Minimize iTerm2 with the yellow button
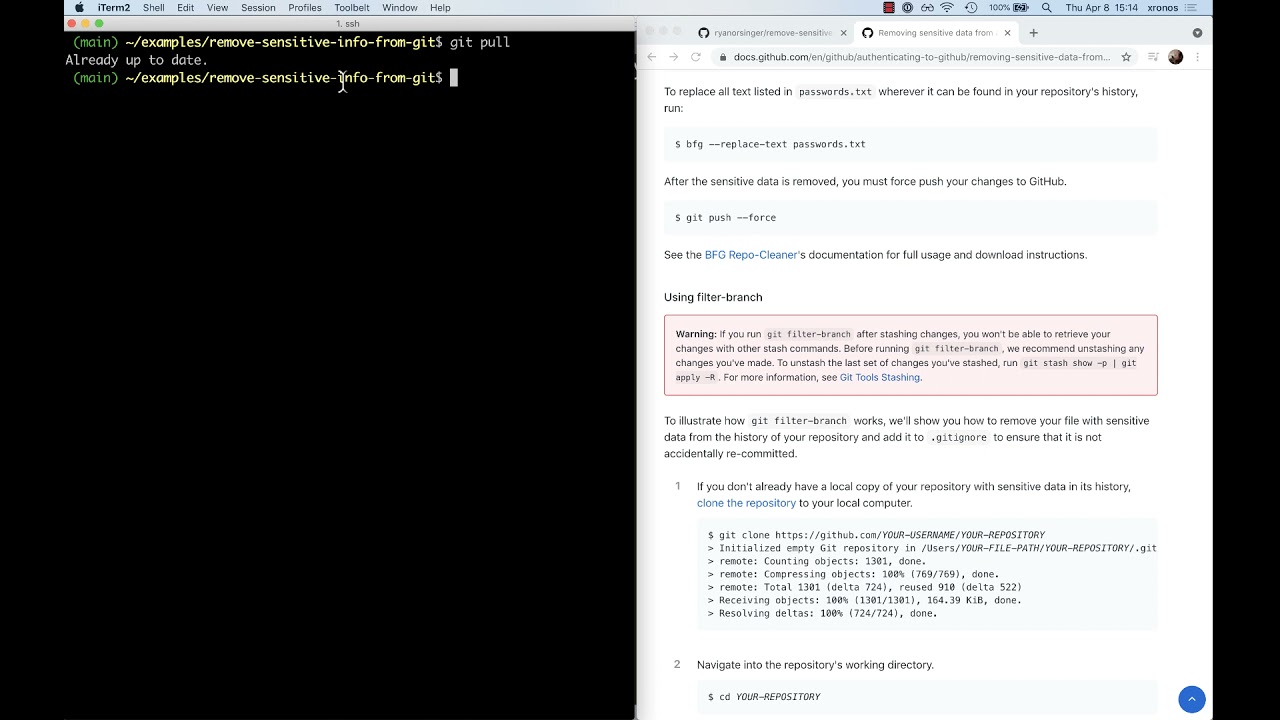 tap(85, 23)
